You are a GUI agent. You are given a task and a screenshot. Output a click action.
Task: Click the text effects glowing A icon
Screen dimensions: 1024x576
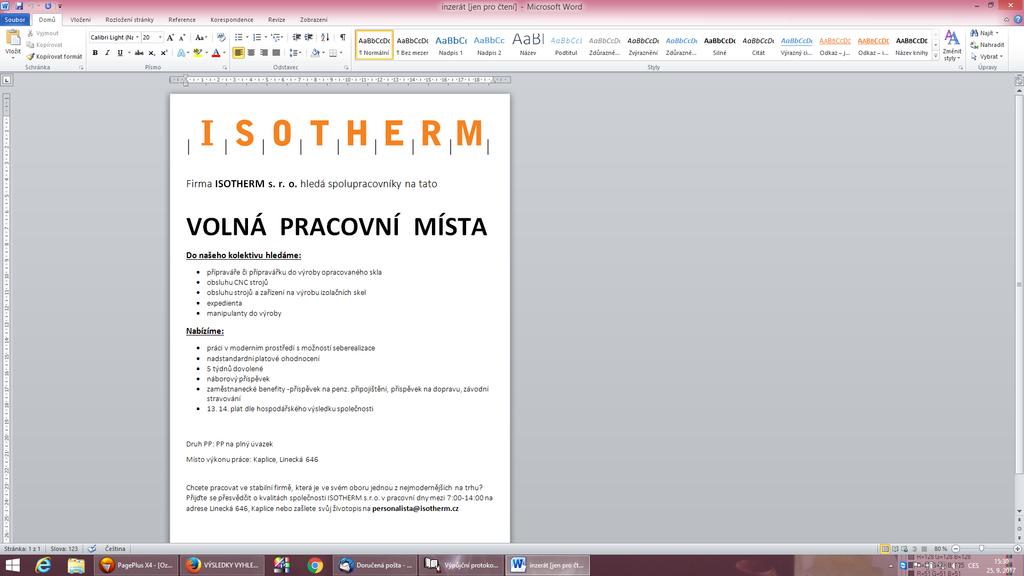point(181,53)
